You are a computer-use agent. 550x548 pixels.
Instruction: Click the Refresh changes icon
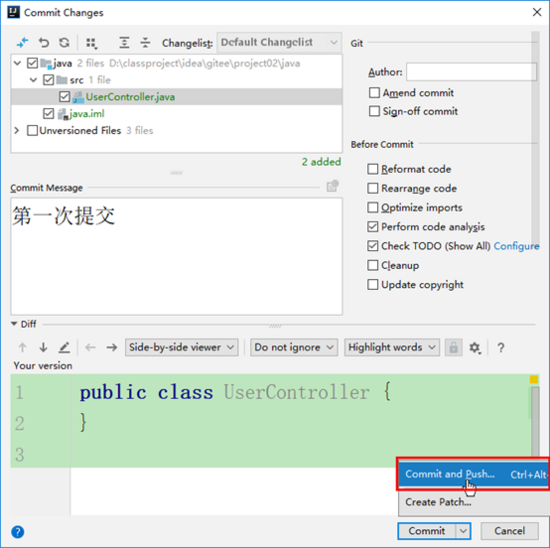click(64, 43)
